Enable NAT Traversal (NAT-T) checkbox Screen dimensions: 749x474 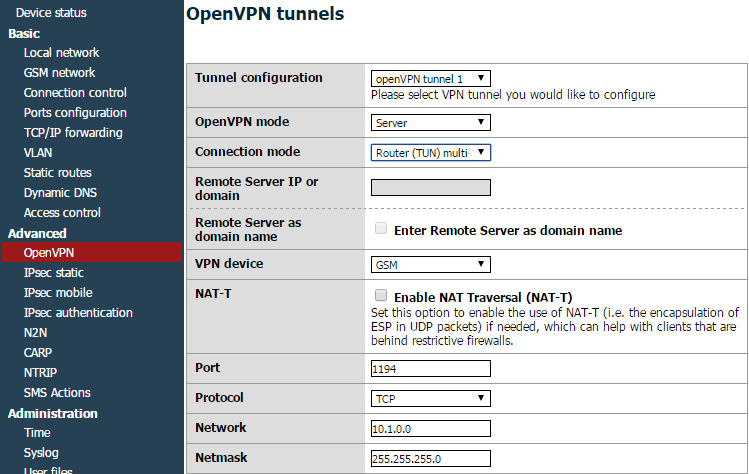[381, 295]
